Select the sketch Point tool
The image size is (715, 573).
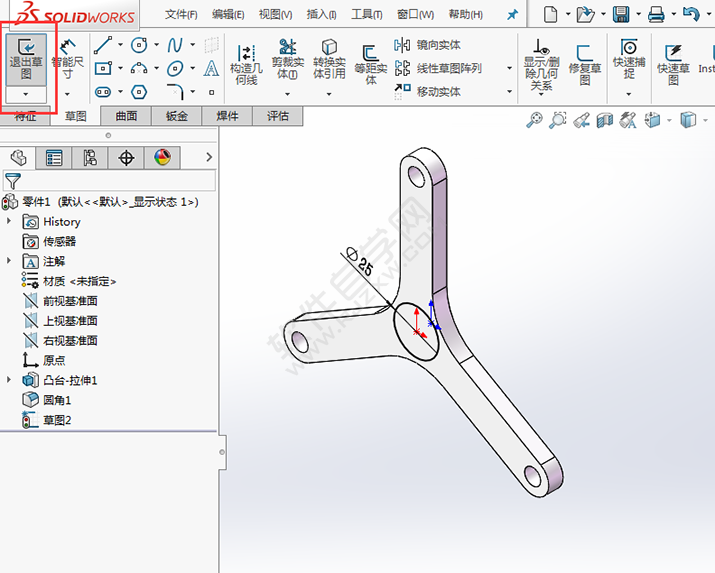coord(211,92)
